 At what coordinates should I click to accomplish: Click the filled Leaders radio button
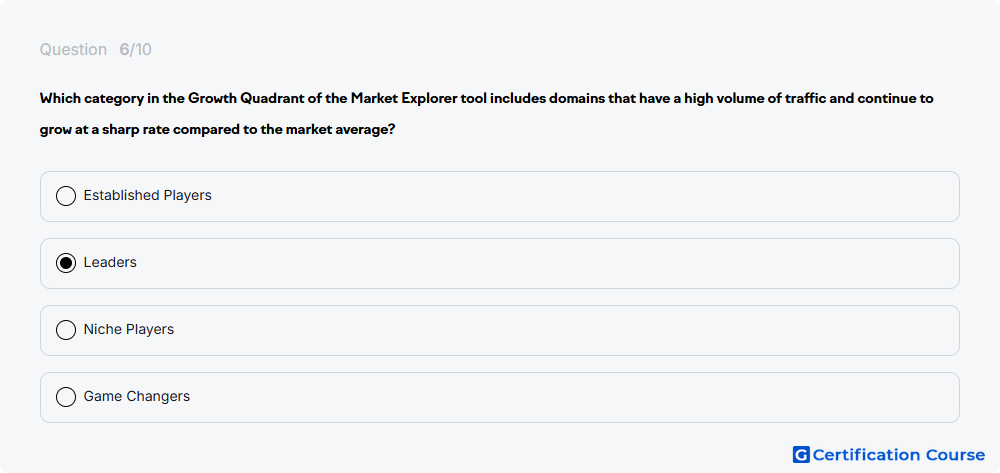[66, 263]
